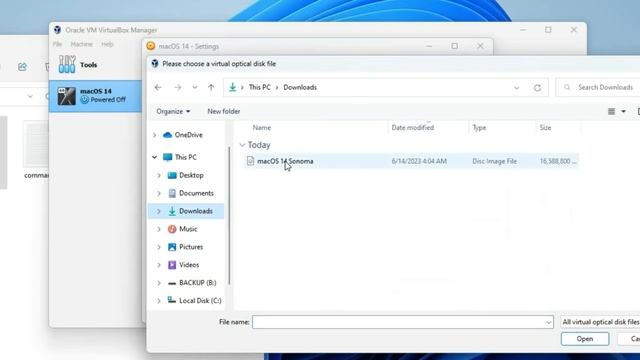Select macOS 14 virtual machine entry
The height and width of the screenshot is (360, 640).
click(95, 96)
